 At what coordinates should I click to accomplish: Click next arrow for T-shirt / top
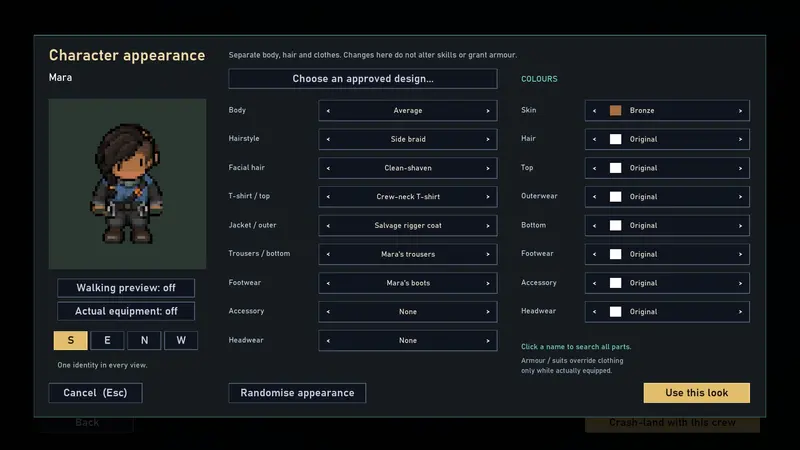(488, 197)
